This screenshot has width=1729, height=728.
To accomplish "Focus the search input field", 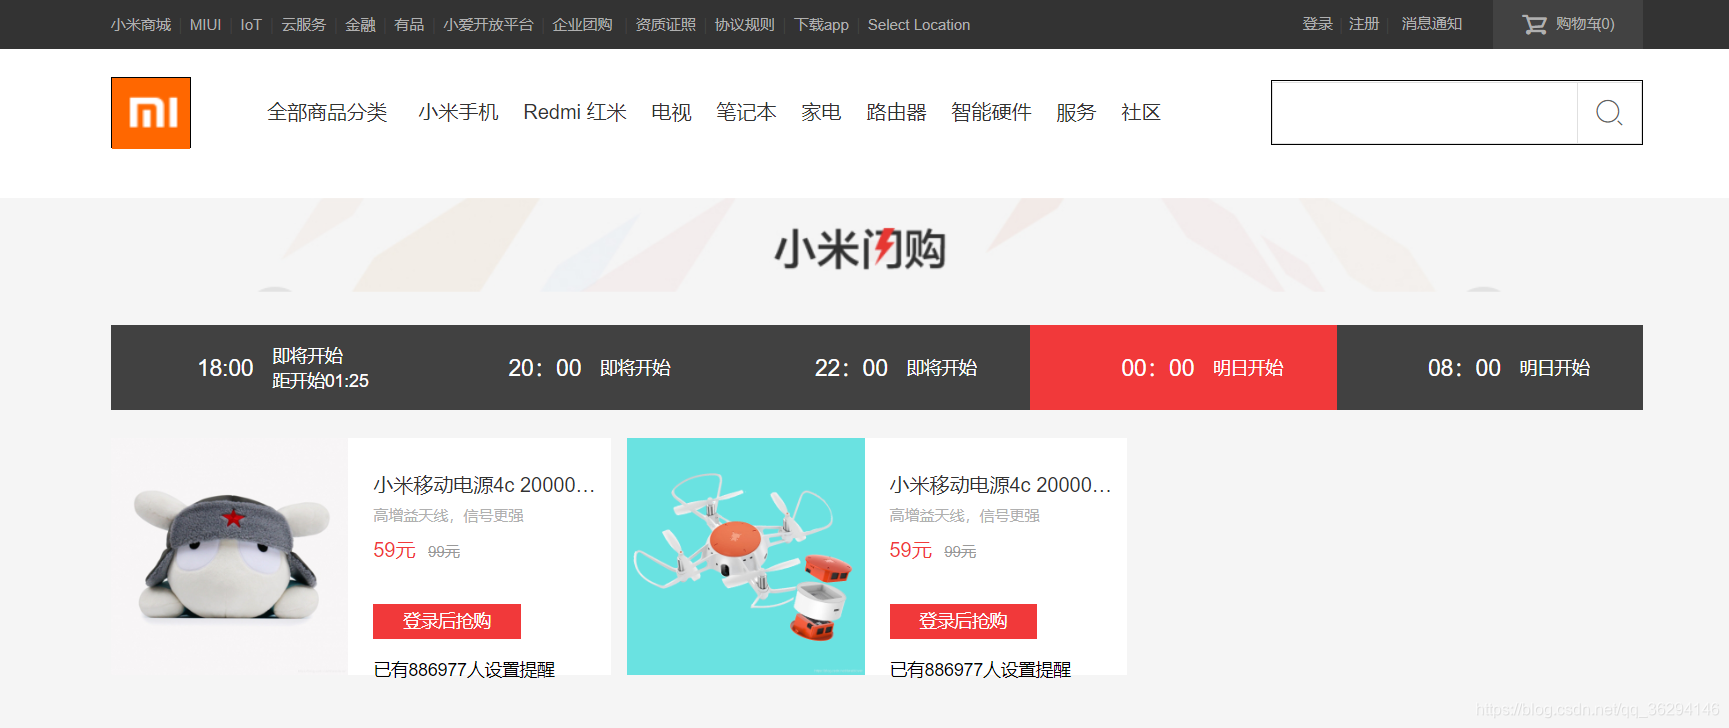I will pos(1424,112).
